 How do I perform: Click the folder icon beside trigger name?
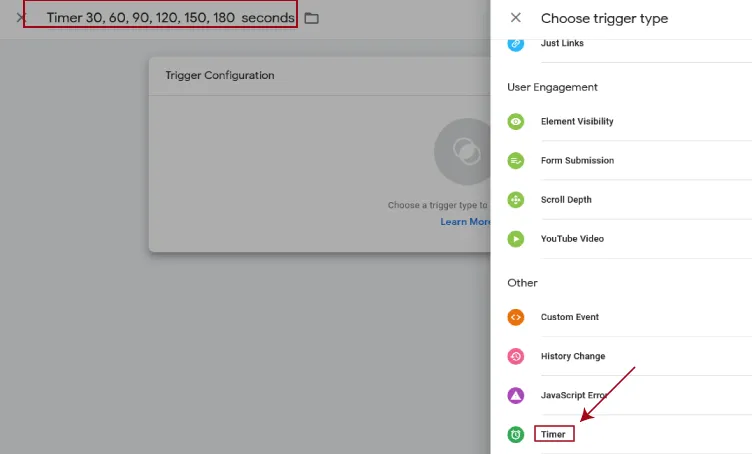coord(312,18)
